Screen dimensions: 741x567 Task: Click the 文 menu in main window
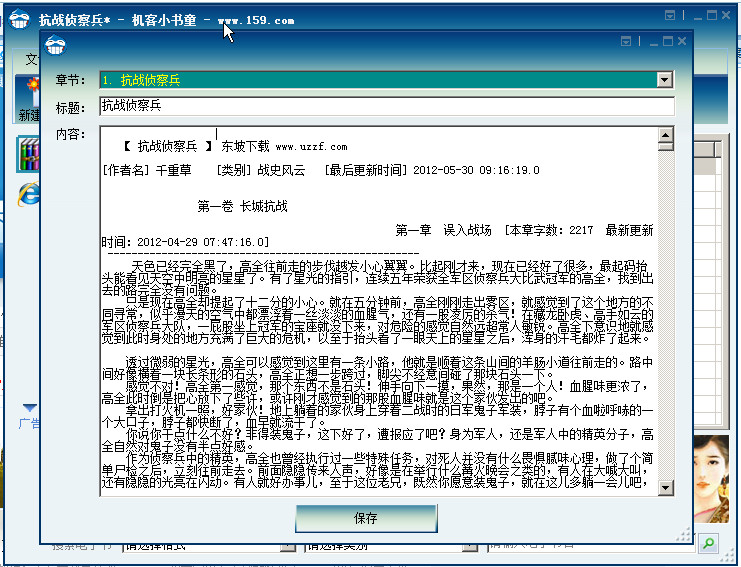(31, 60)
